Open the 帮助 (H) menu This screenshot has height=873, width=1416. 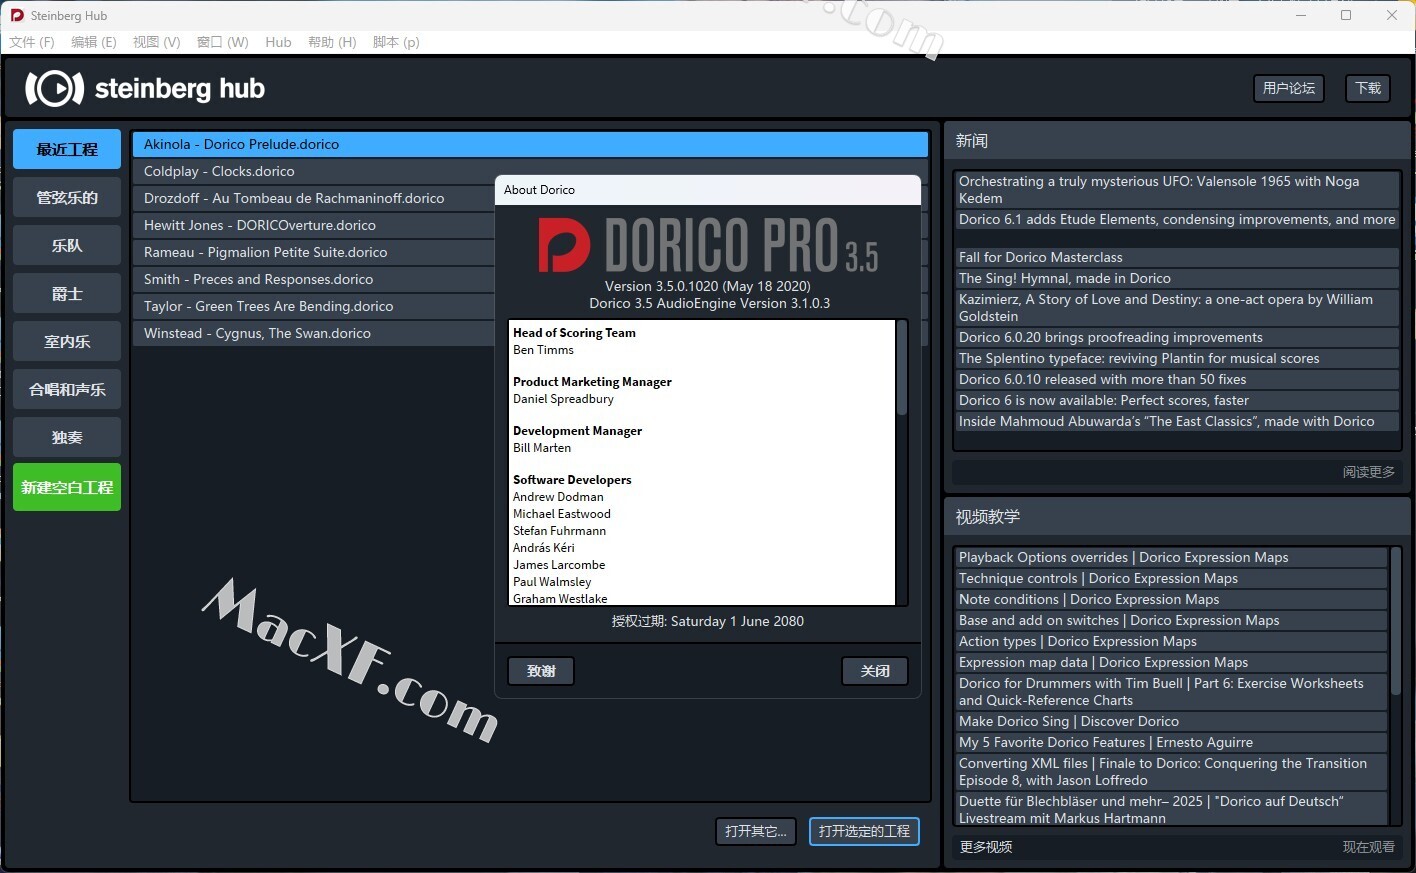pyautogui.click(x=332, y=42)
